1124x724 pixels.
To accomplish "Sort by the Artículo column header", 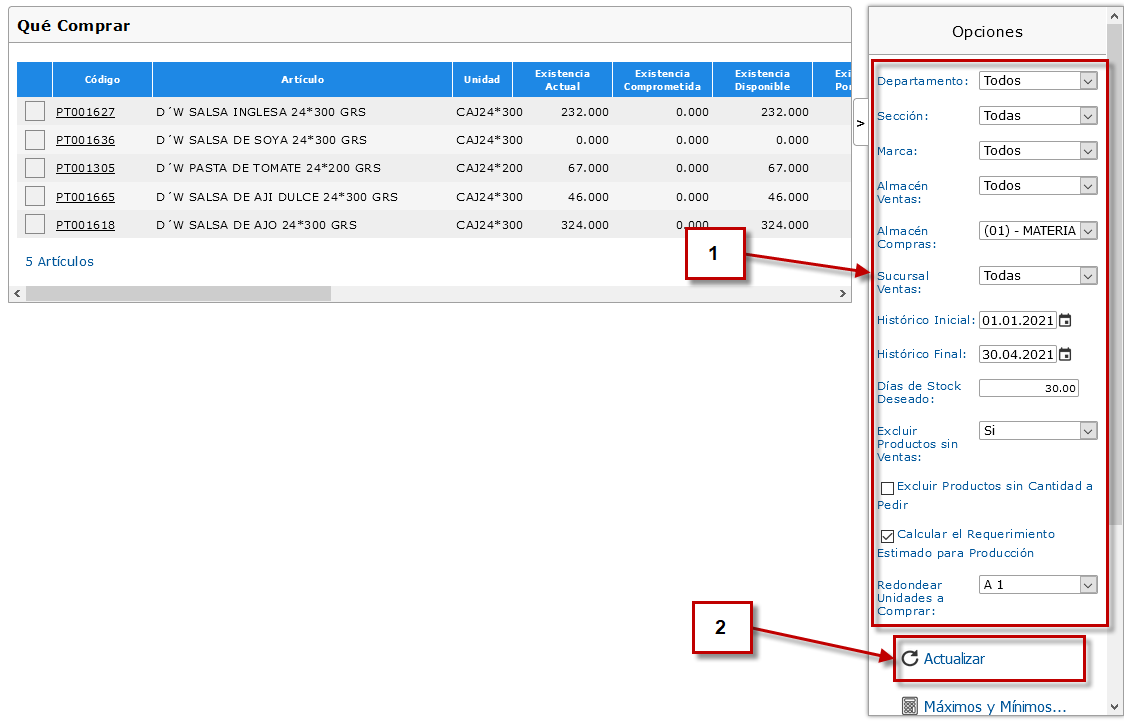I will (x=302, y=80).
